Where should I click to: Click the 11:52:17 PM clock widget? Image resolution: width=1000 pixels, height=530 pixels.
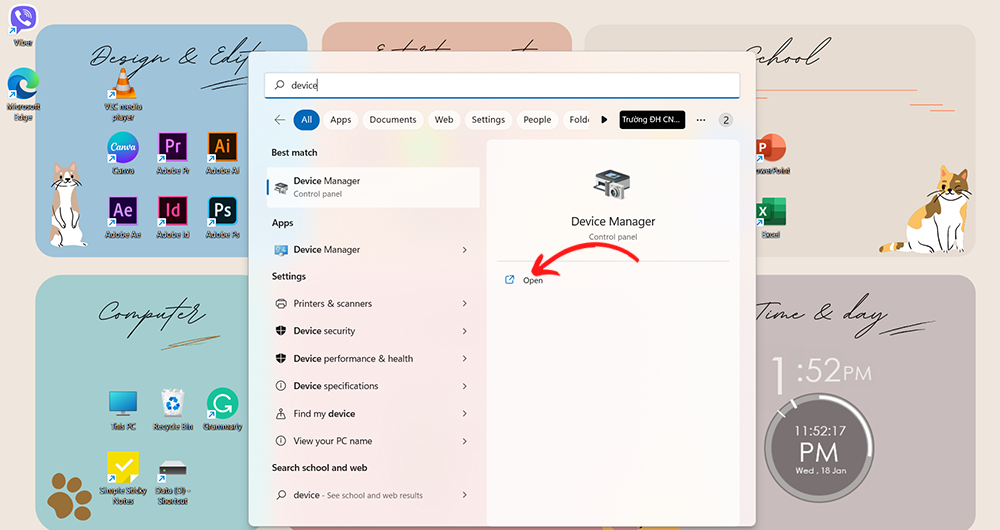coord(820,448)
